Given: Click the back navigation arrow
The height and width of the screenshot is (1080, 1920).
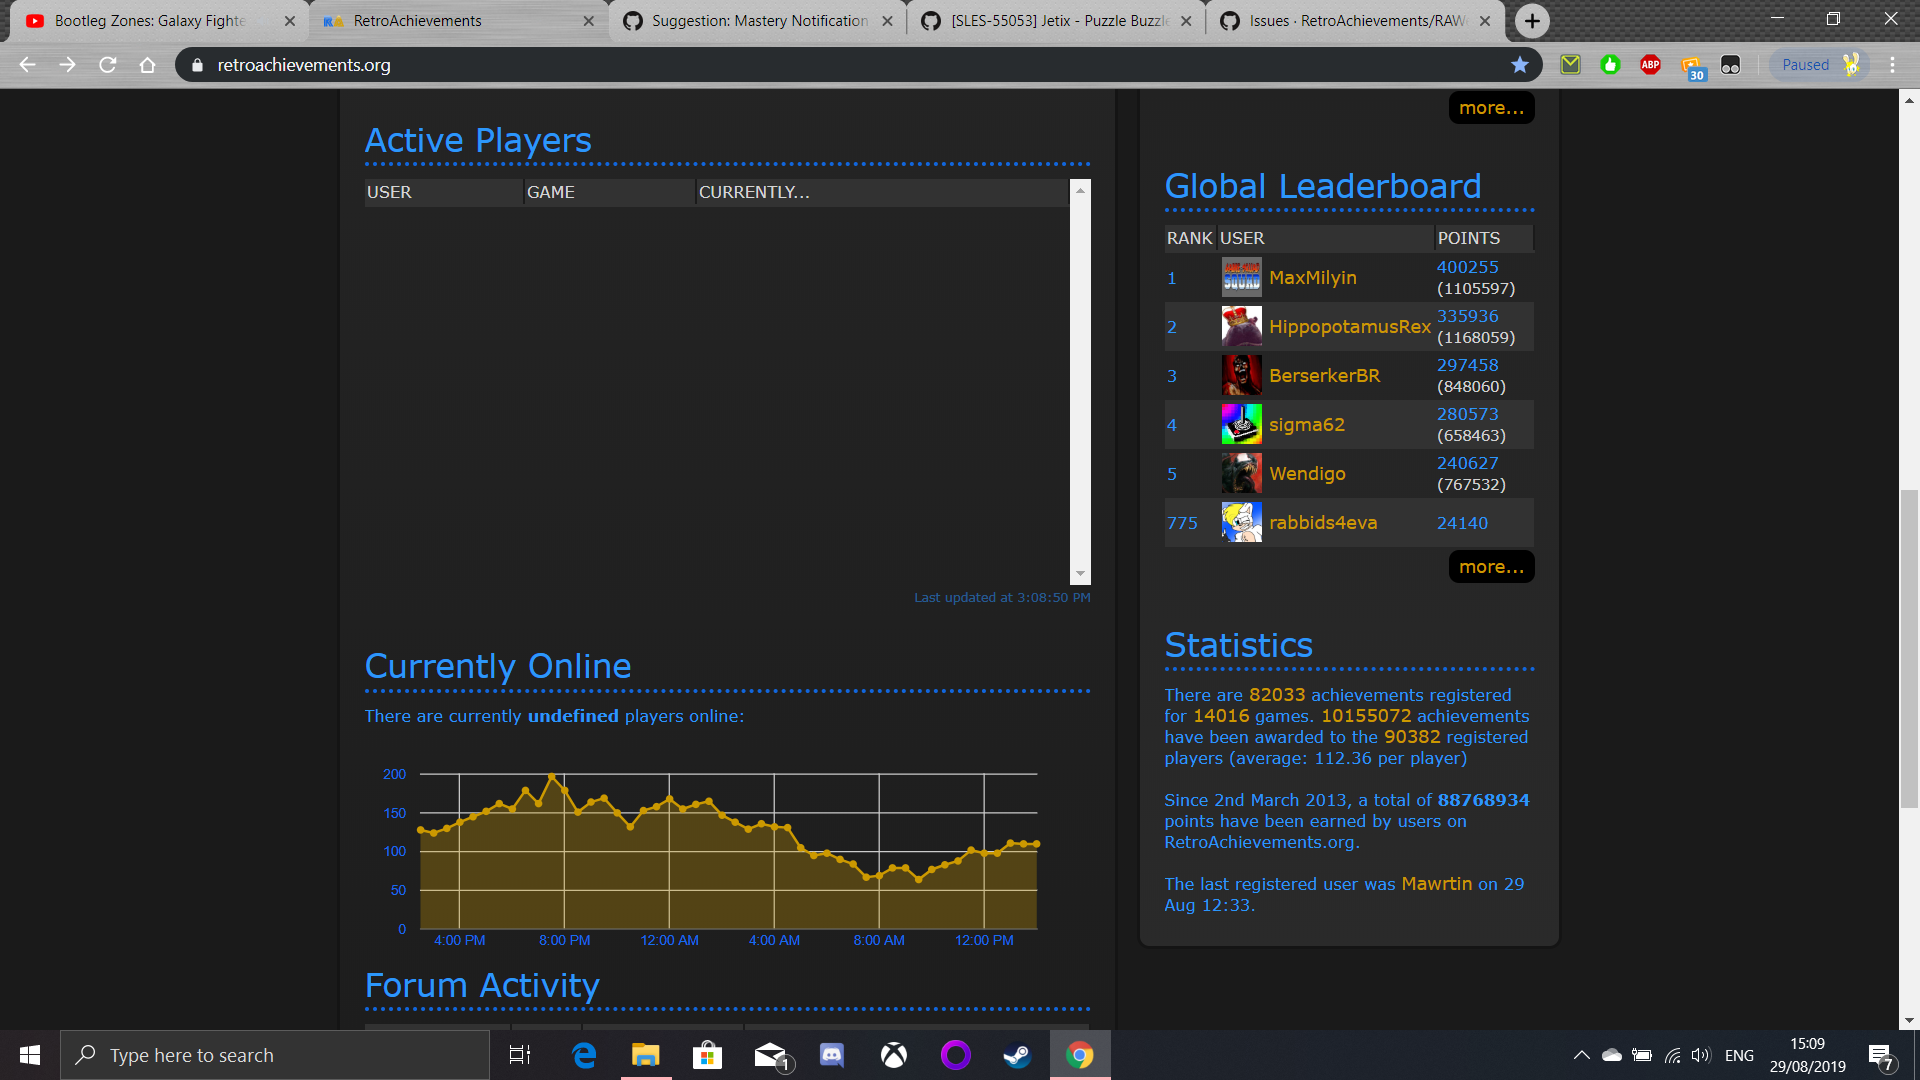Looking at the screenshot, I should point(26,64).
